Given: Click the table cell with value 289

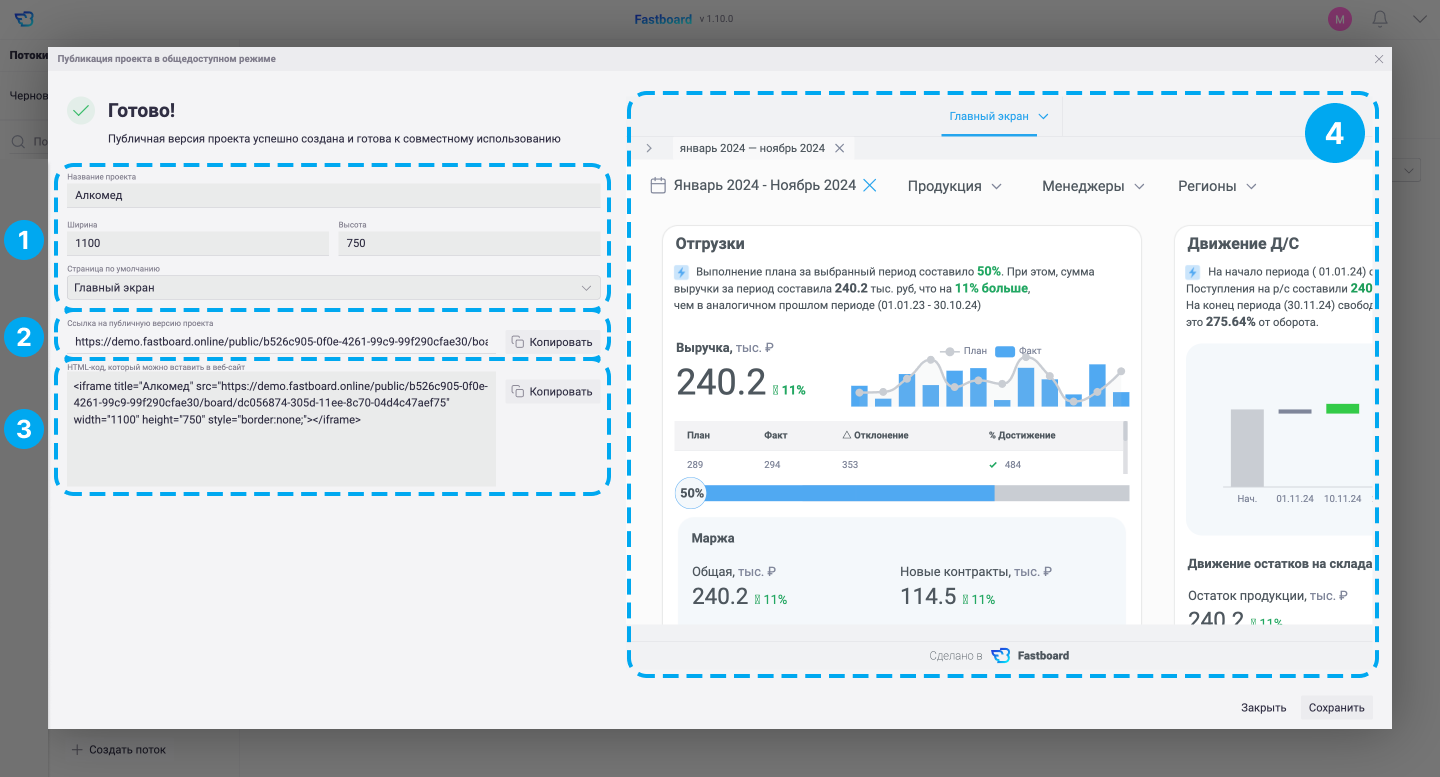Looking at the screenshot, I should (696, 465).
